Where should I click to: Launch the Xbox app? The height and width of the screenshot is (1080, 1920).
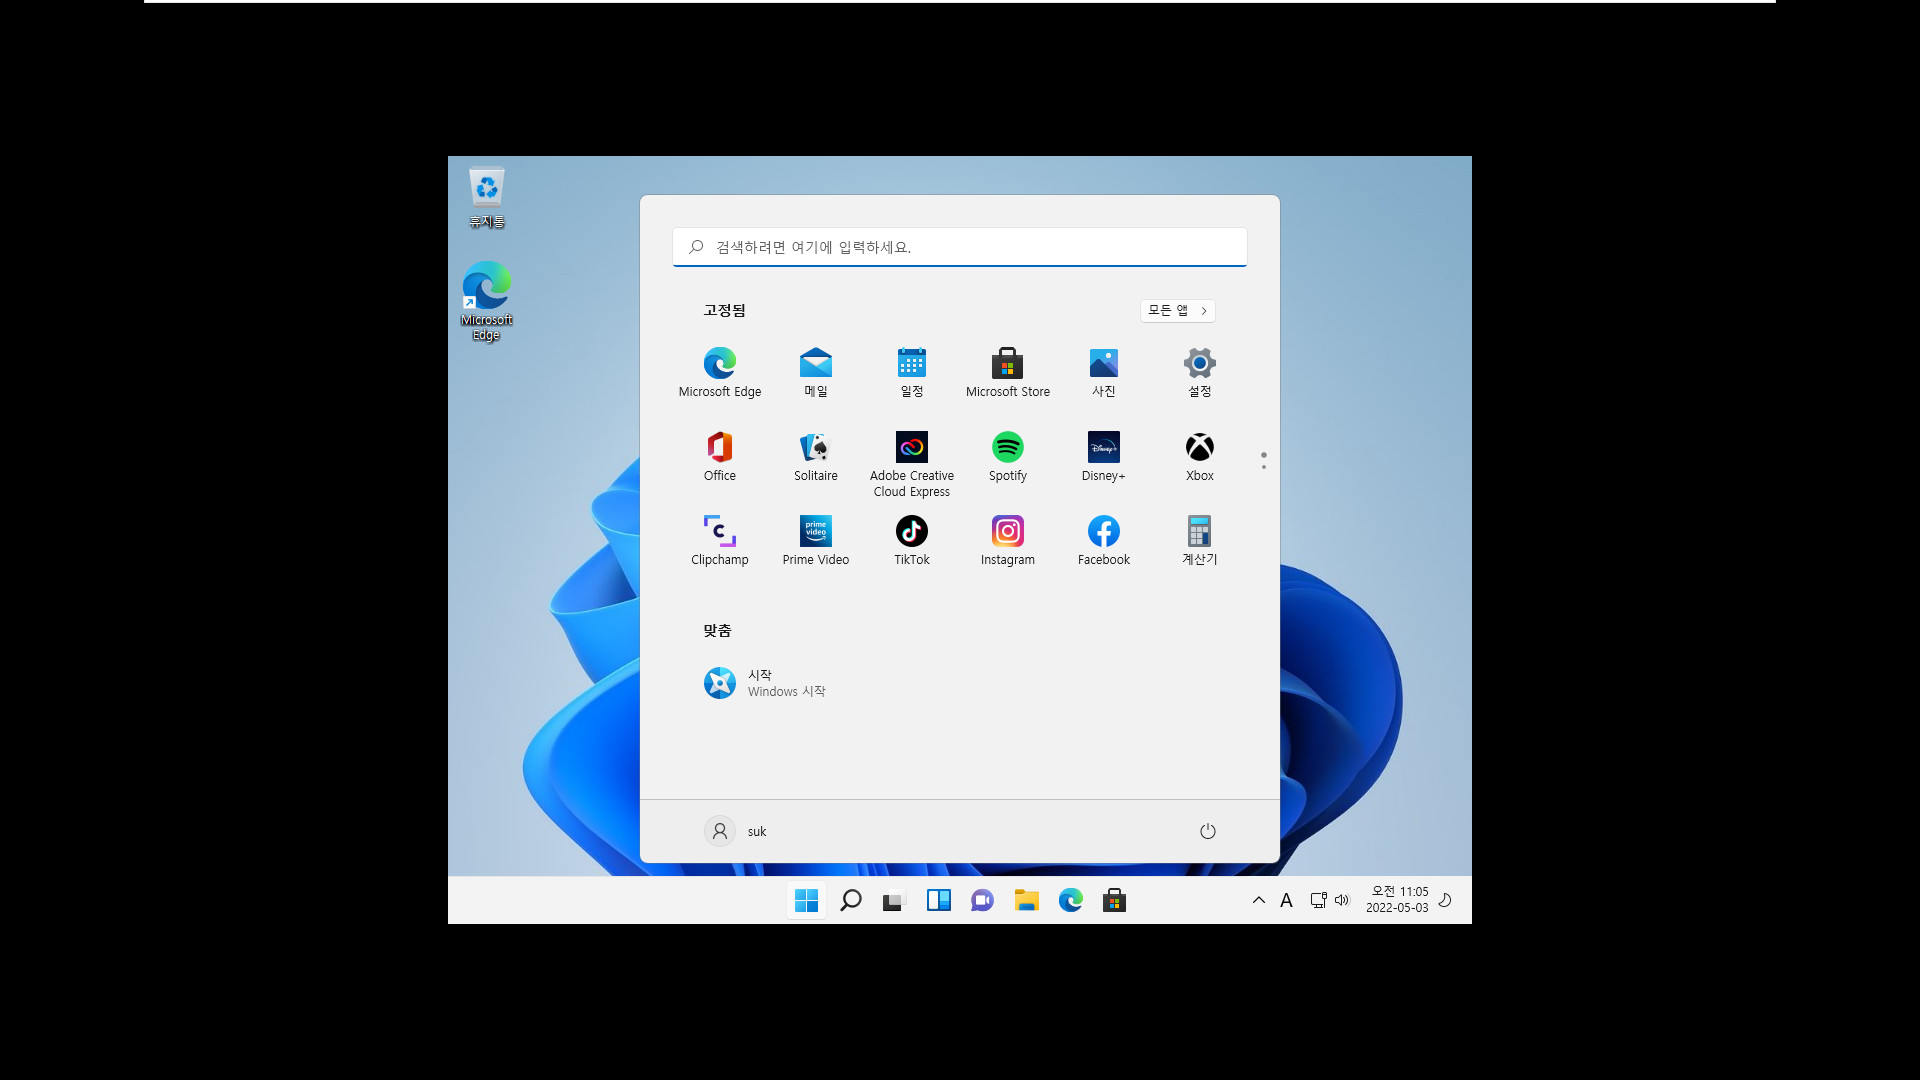pos(1200,456)
